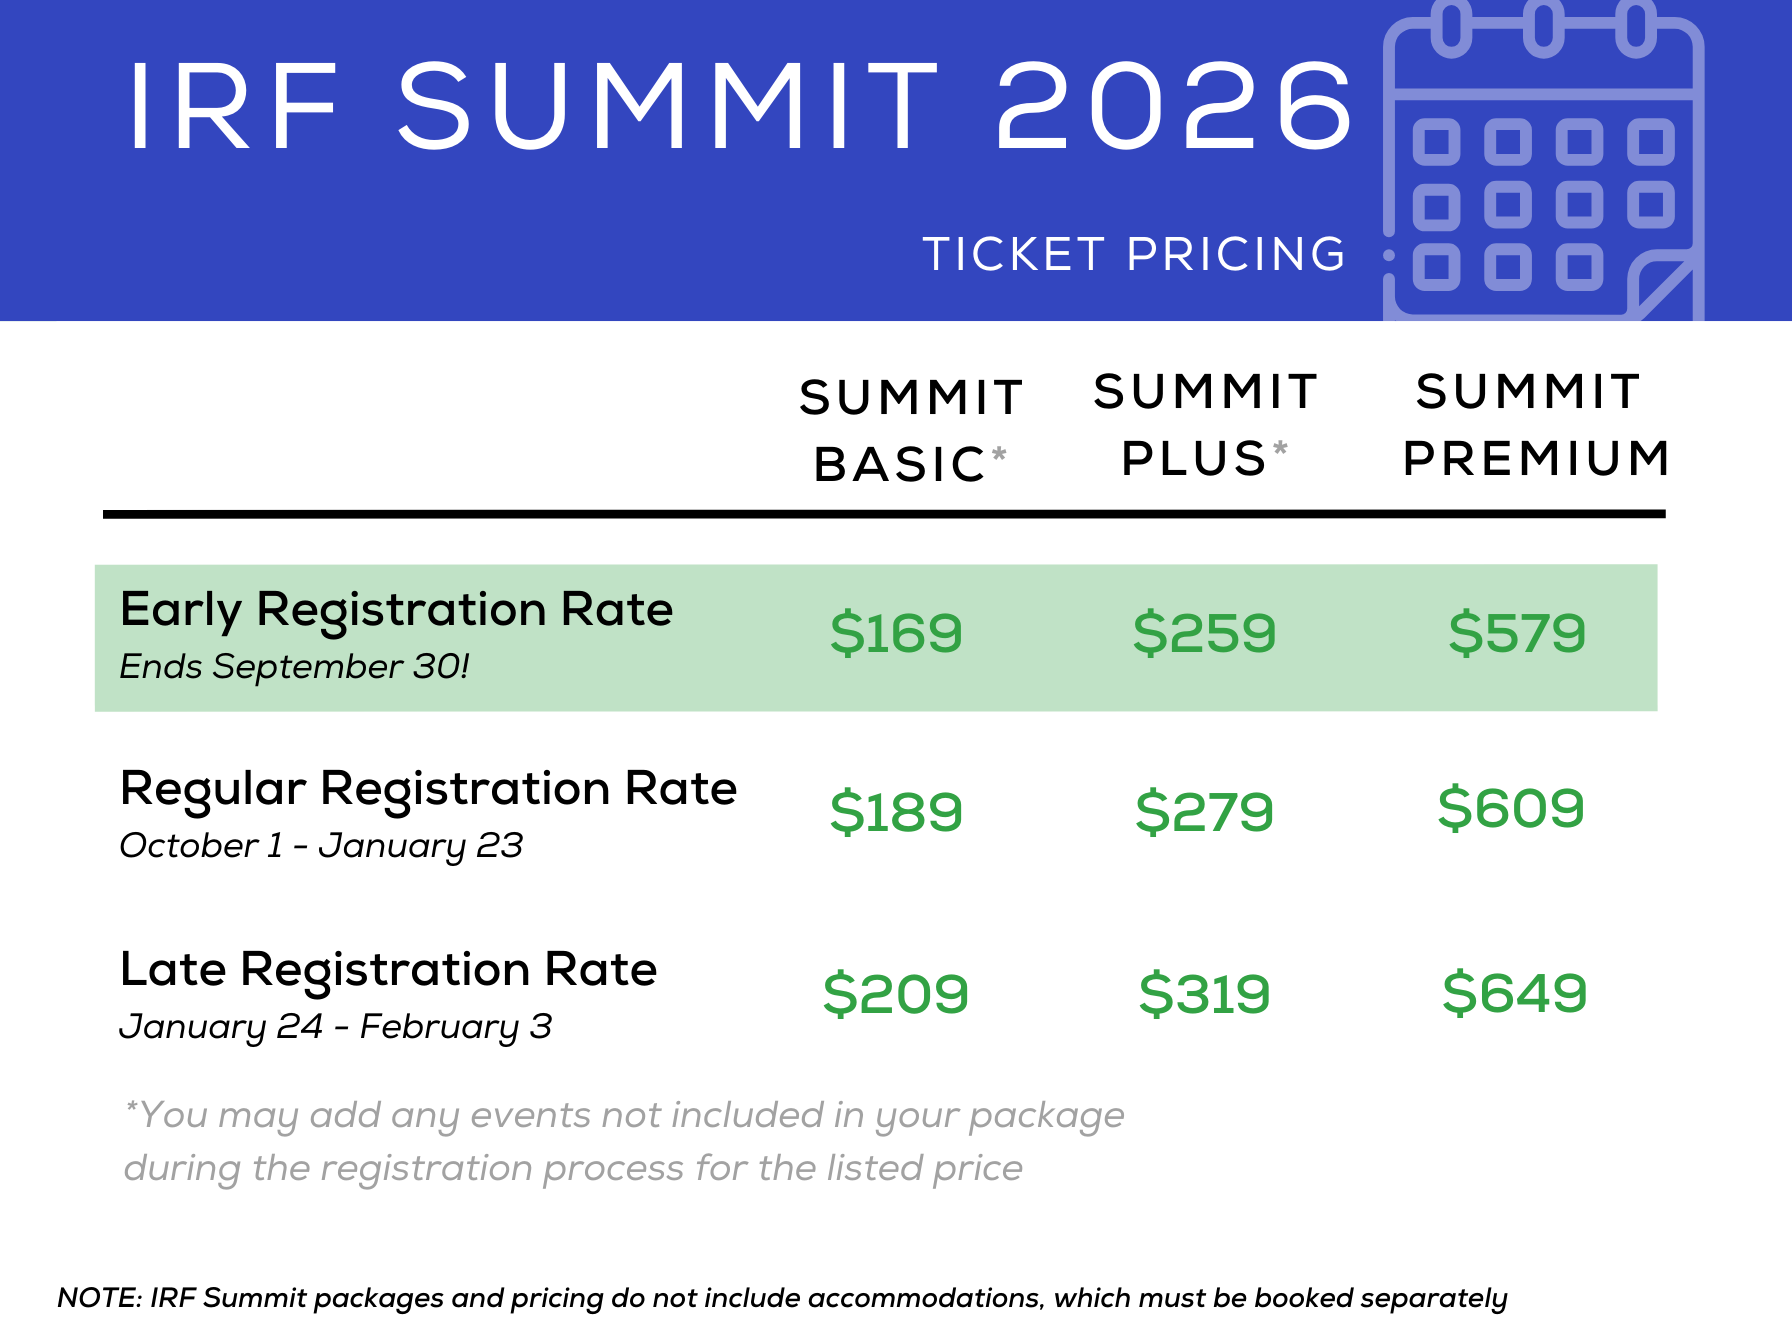This screenshot has height=1344, width=1792.
Task: Click the Early Registration Rate label
Action: click(x=396, y=609)
